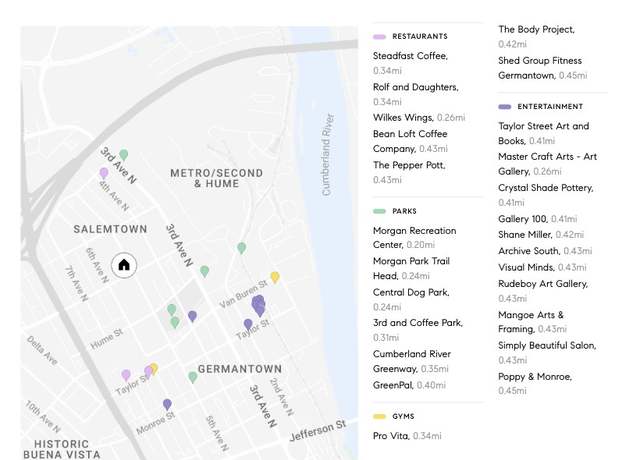Select the green park pin beside the top 3rd Ave N label
Viewport: 640px width, 460px height.
(x=124, y=155)
